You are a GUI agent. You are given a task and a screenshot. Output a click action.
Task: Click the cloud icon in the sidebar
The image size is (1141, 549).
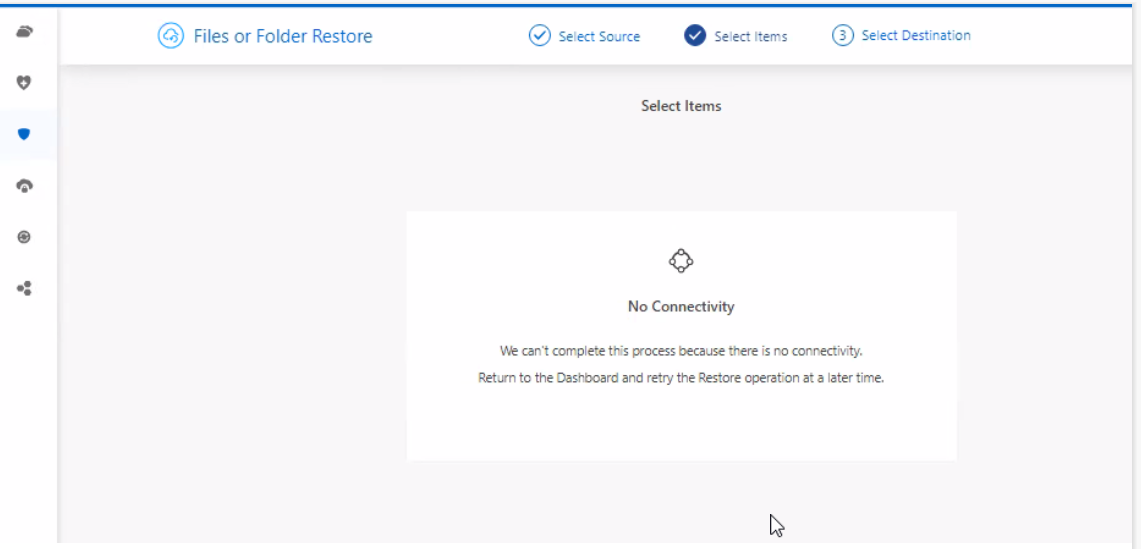point(25,33)
